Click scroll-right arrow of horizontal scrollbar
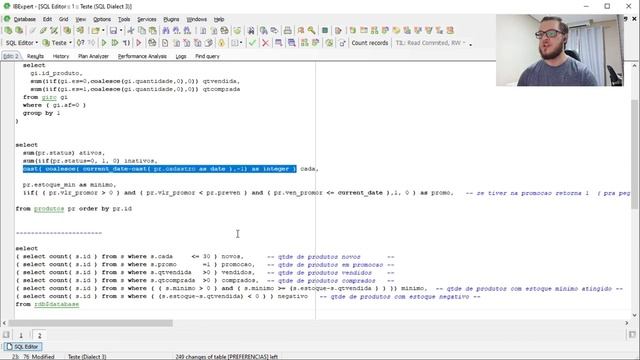640x360 pixels. (627, 323)
